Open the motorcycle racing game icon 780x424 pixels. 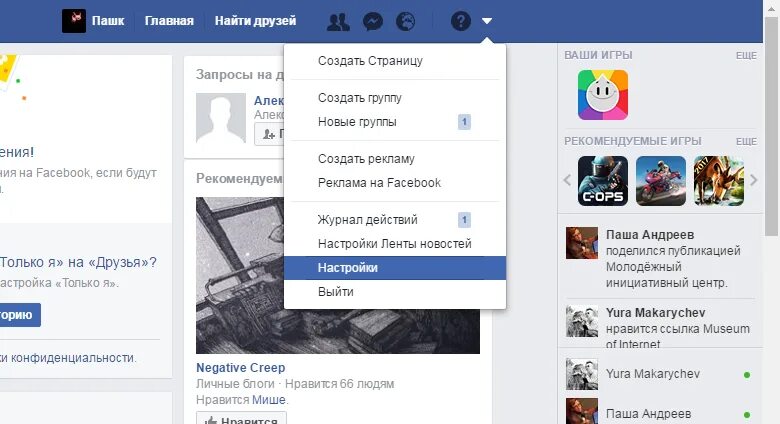(x=661, y=181)
